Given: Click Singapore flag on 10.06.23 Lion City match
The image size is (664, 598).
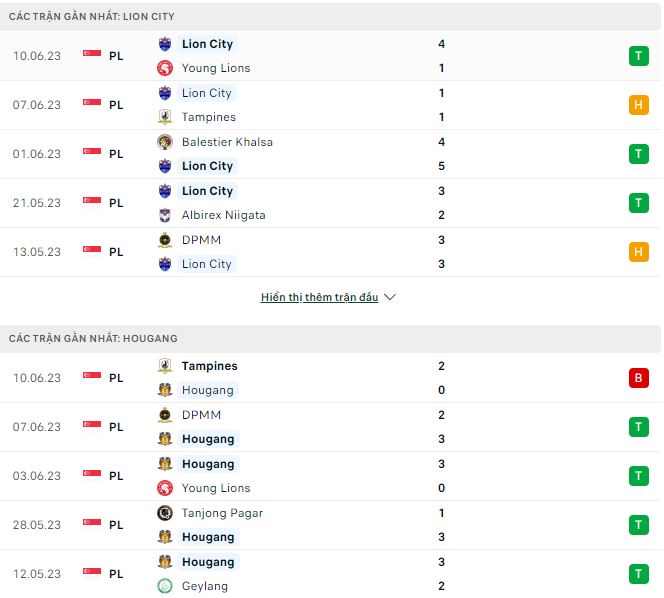Looking at the screenshot, I should [x=92, y=56].
